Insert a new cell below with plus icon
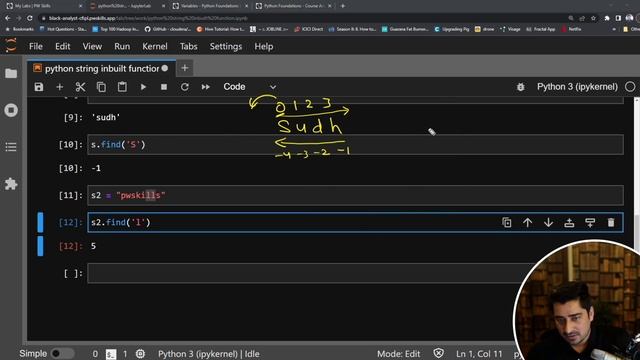 (60, 87)
